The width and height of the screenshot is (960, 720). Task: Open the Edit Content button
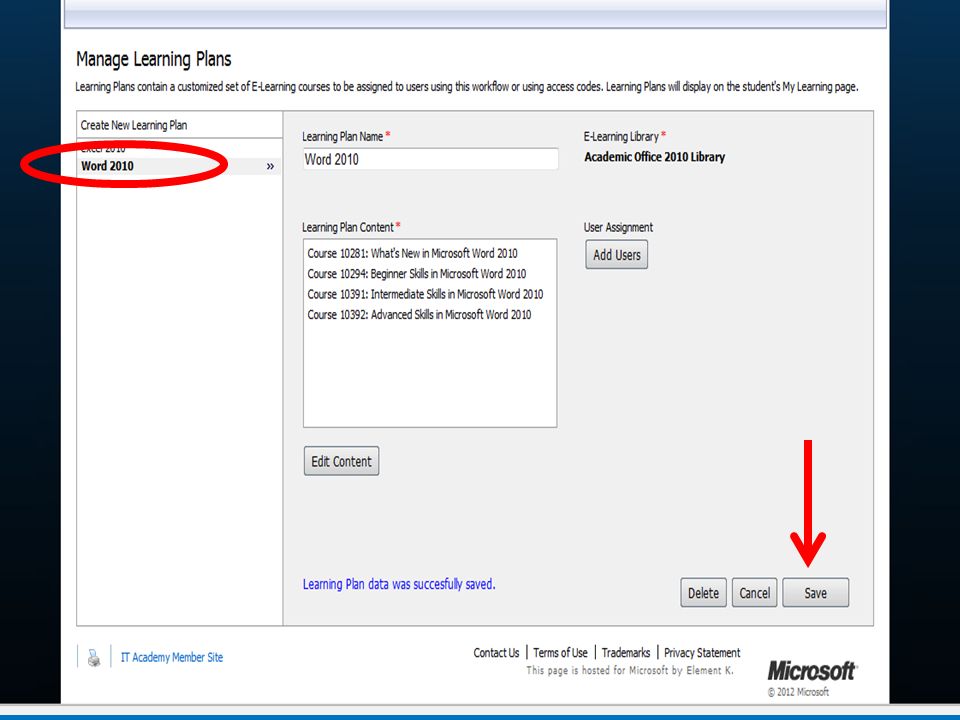tap(342, 461)
